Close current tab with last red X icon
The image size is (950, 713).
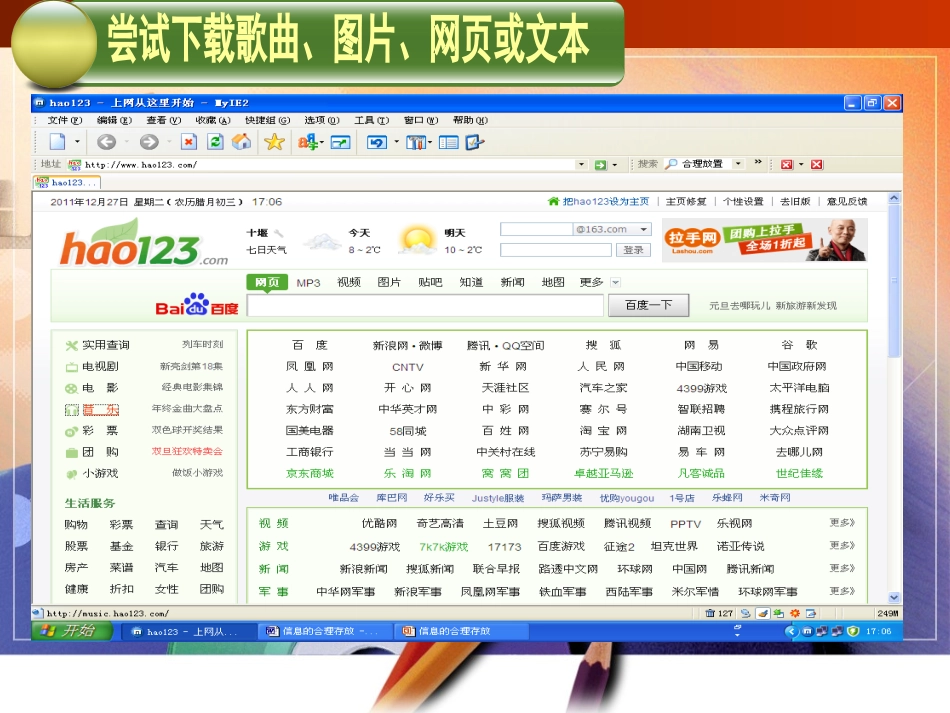(x=817, y=165)
